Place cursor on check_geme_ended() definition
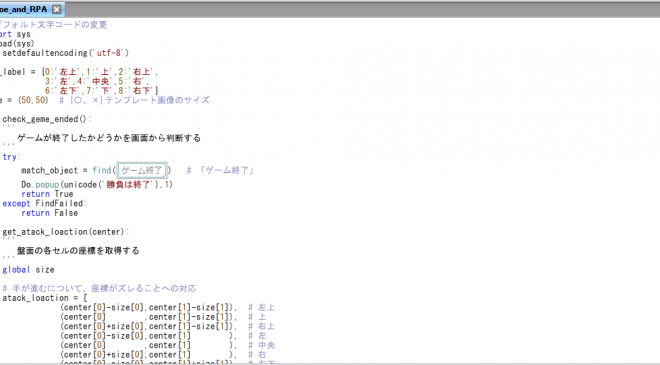Image resolution: width=660 pixels, height=365 pixels. pos(46,119)
